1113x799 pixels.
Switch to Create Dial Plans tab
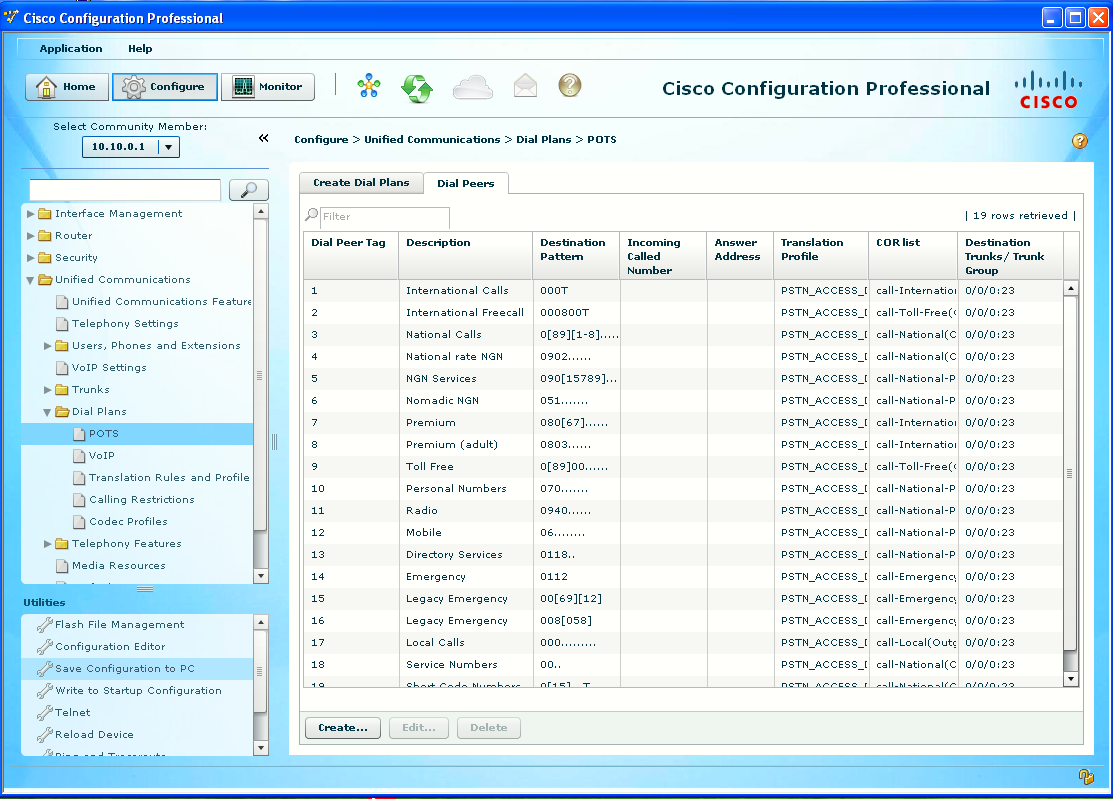click(x=361, y=182)
